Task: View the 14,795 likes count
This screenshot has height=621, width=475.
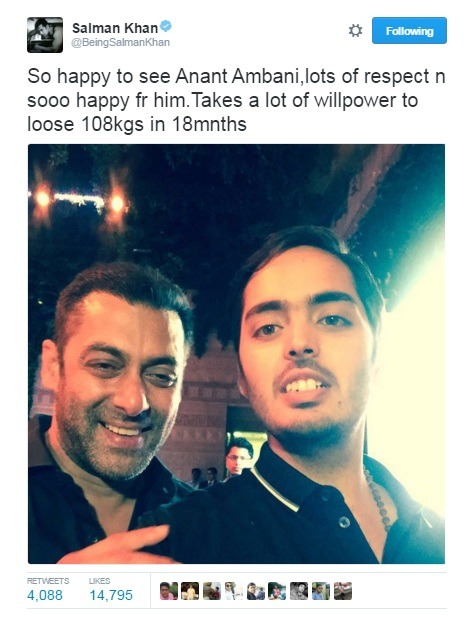Action: point(111,595)
